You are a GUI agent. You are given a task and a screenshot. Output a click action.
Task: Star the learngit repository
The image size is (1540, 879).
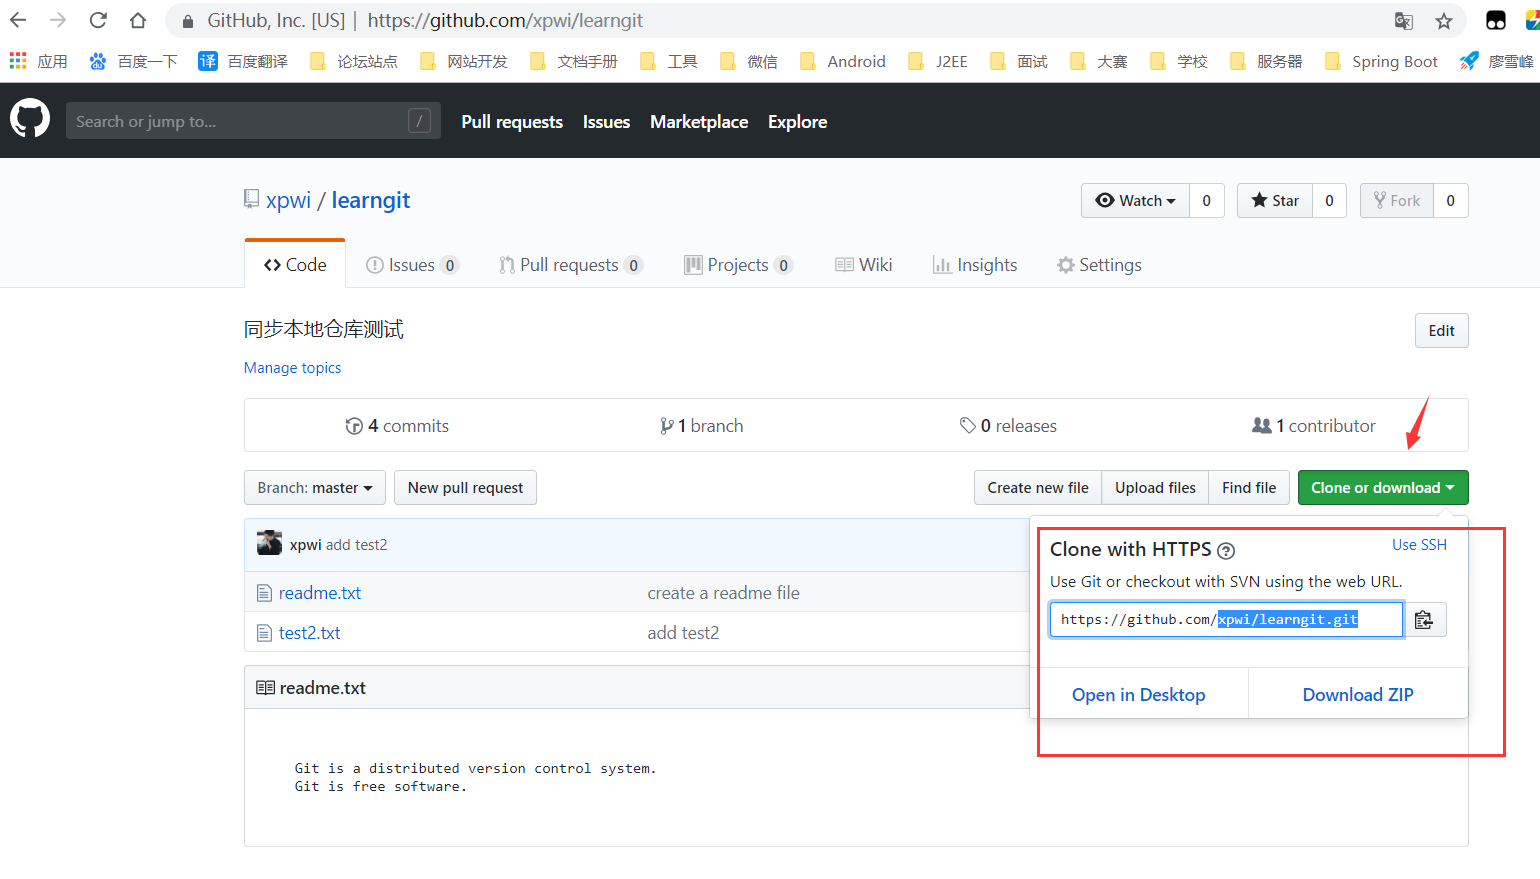pos(1275,200)
